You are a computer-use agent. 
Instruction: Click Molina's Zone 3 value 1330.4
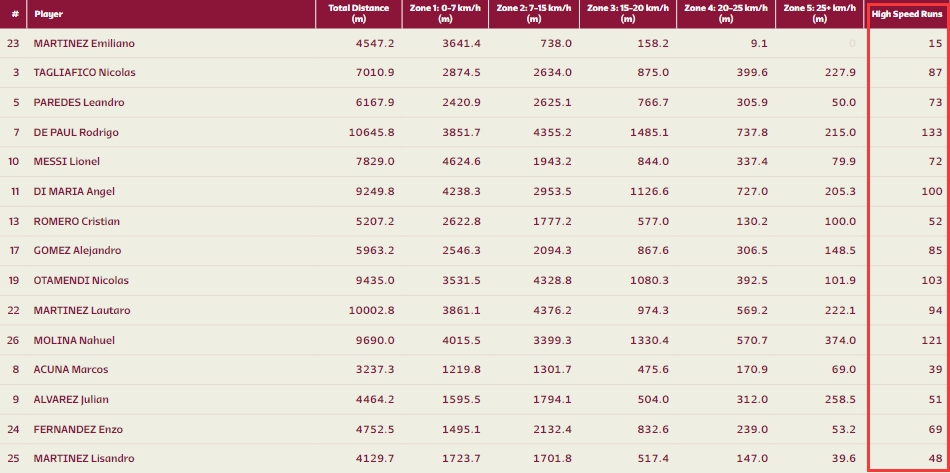click(x=650, y=340)
